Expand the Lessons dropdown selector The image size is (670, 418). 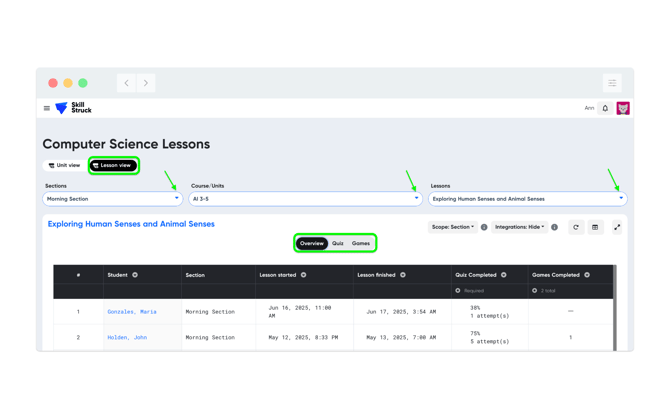tap(527, 199)
